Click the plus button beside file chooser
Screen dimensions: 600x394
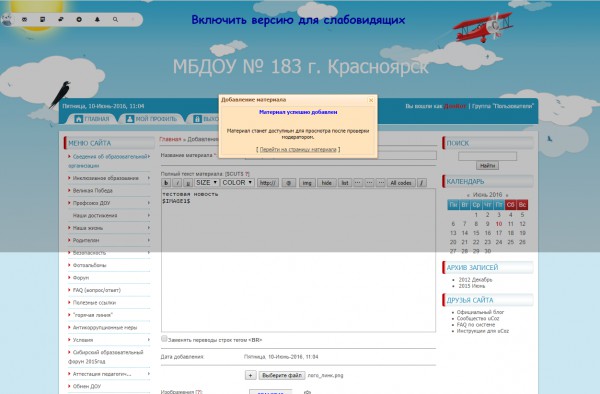click(251, 375)
